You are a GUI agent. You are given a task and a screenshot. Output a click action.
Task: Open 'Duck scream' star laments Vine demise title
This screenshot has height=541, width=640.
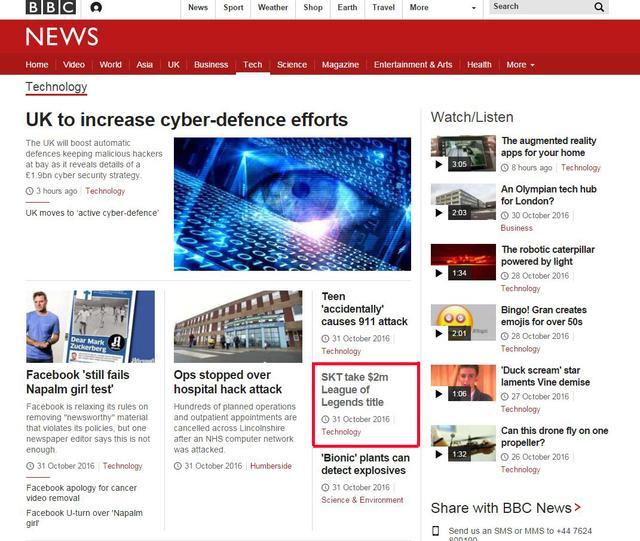pos(546,376)
